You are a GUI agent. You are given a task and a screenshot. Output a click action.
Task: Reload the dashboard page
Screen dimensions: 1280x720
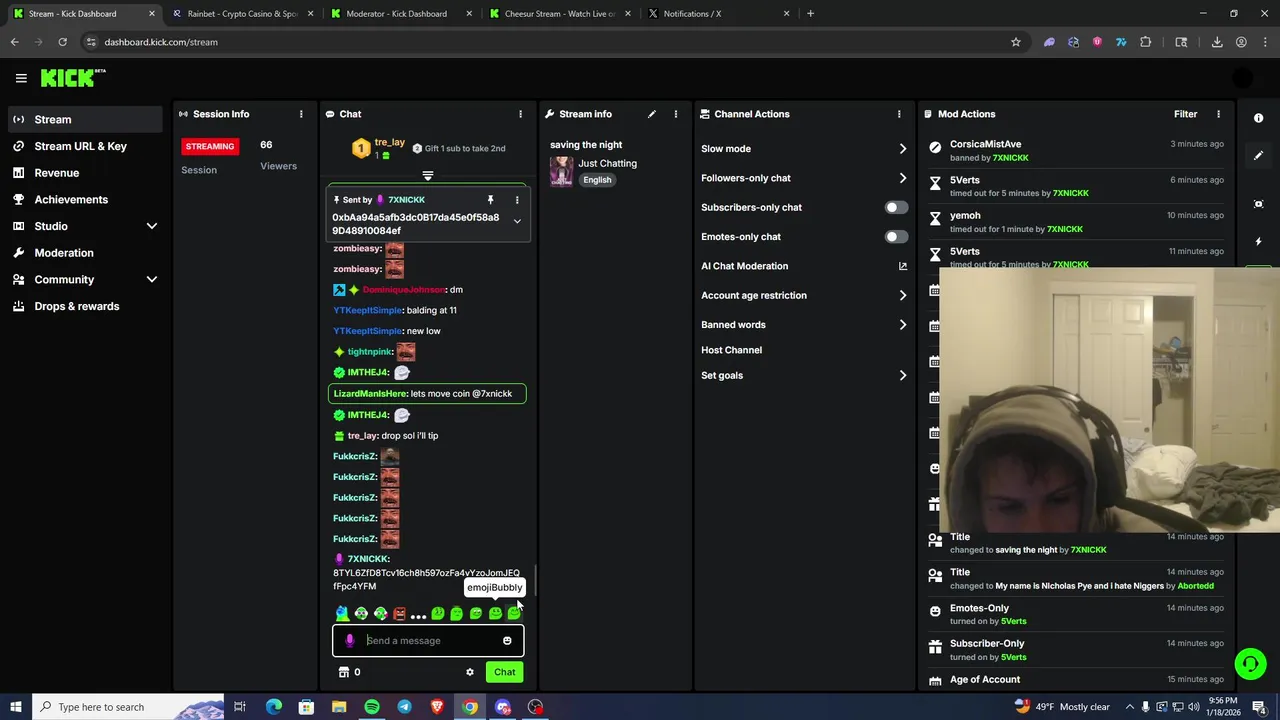tap(62, 42)
